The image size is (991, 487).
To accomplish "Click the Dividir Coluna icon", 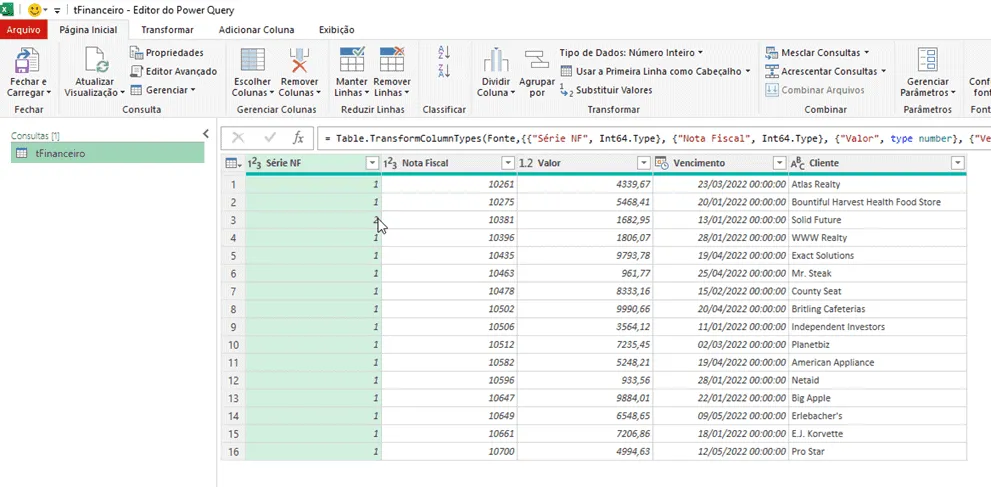I will click(x=496, y=60).
